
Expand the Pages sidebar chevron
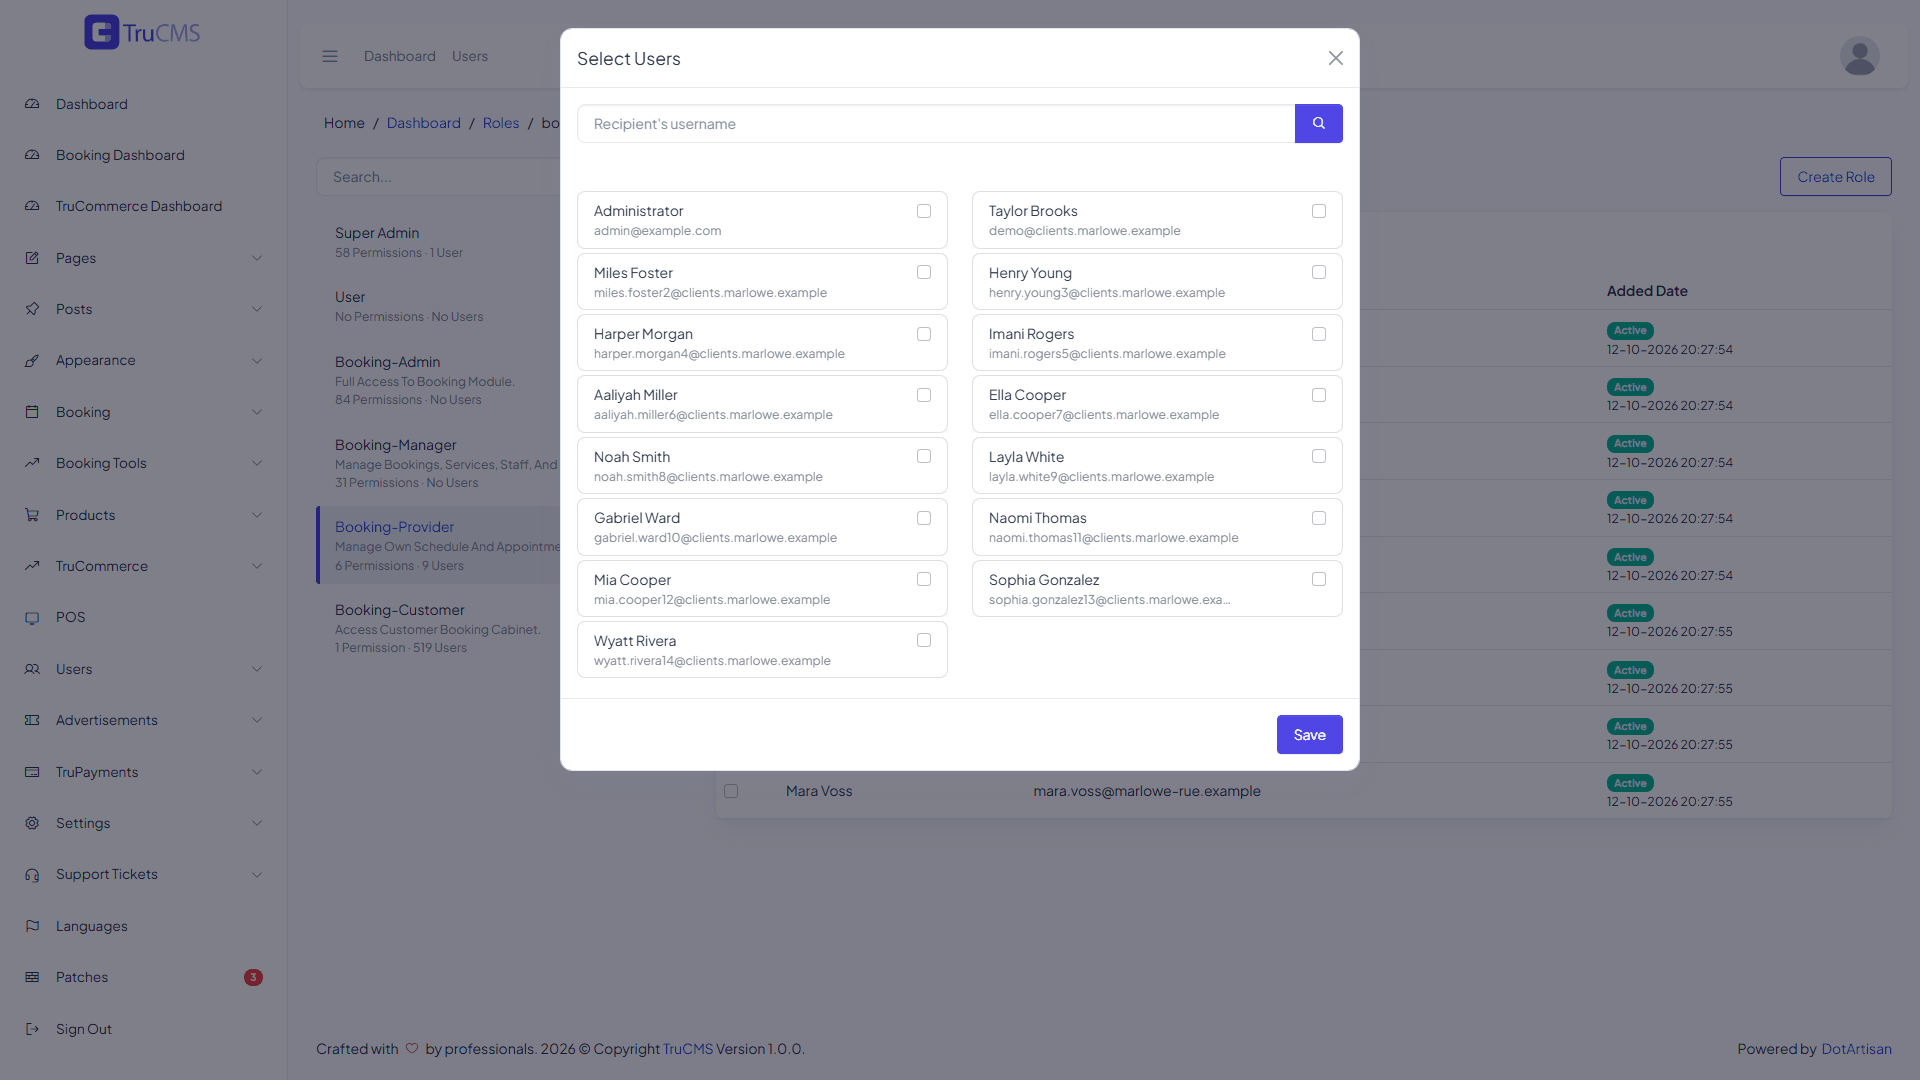click(x=257, y=258)
